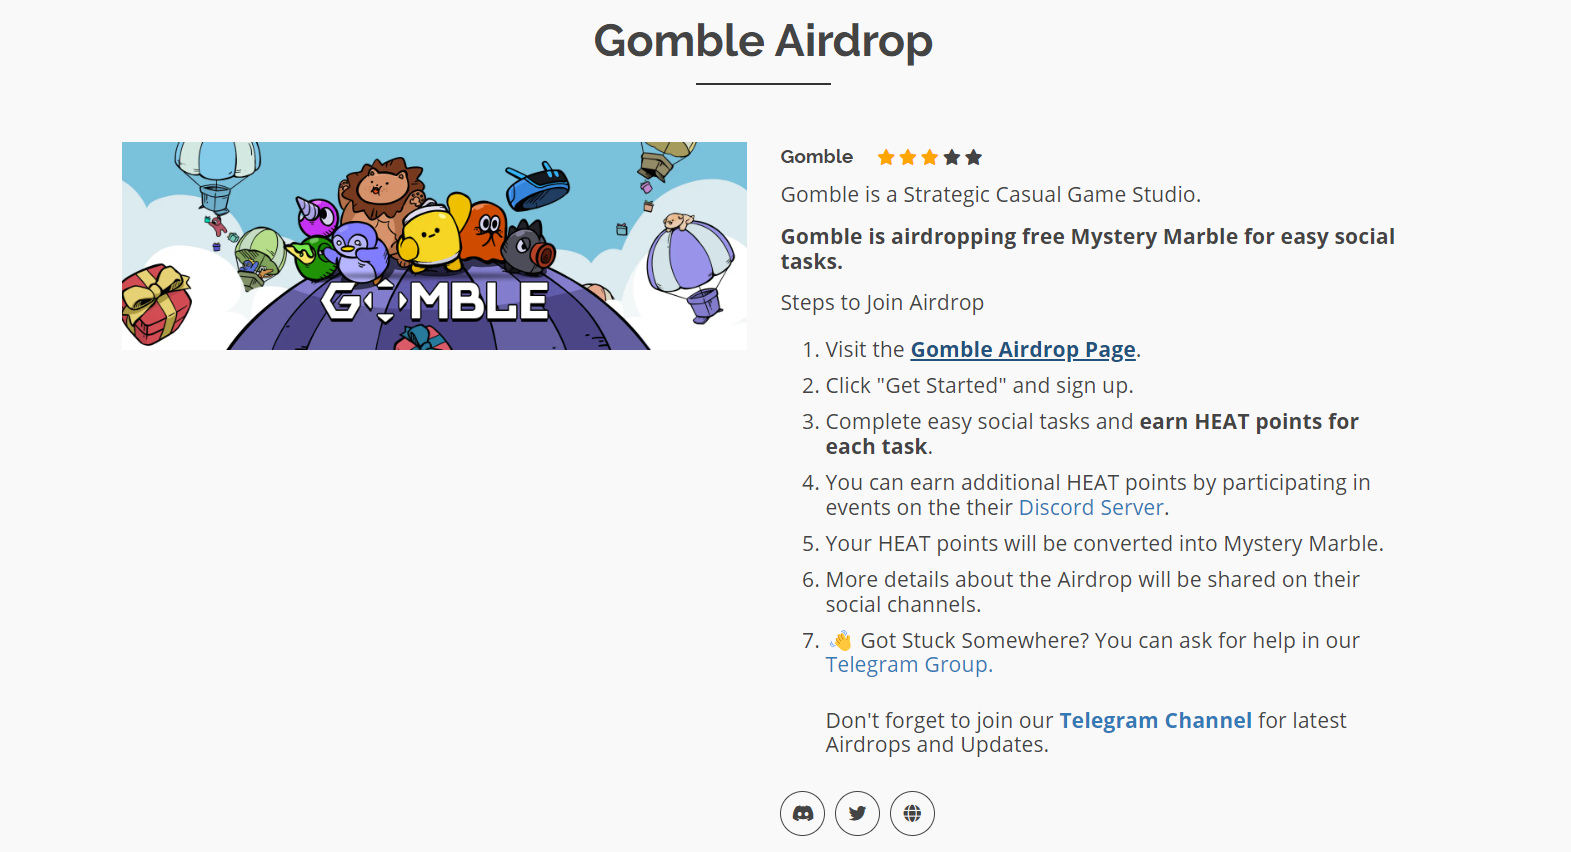Click the Twitter bird icon
1571x852 pixels.
(857, 813)
